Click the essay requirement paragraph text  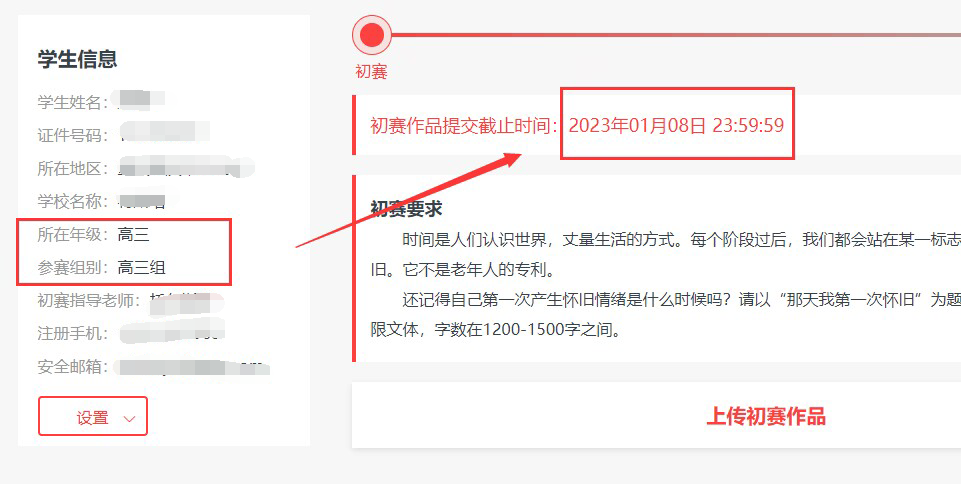coord(666,285)
